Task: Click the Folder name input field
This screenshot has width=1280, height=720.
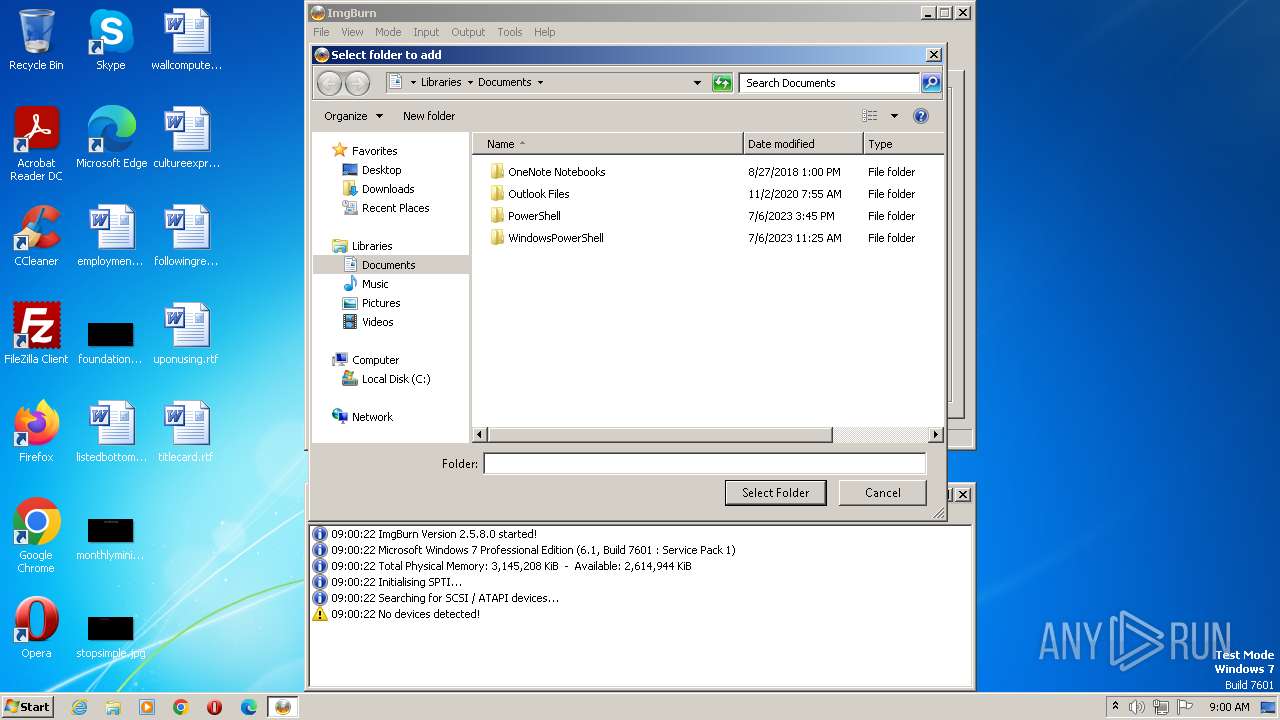Action: tap(705, 464)
